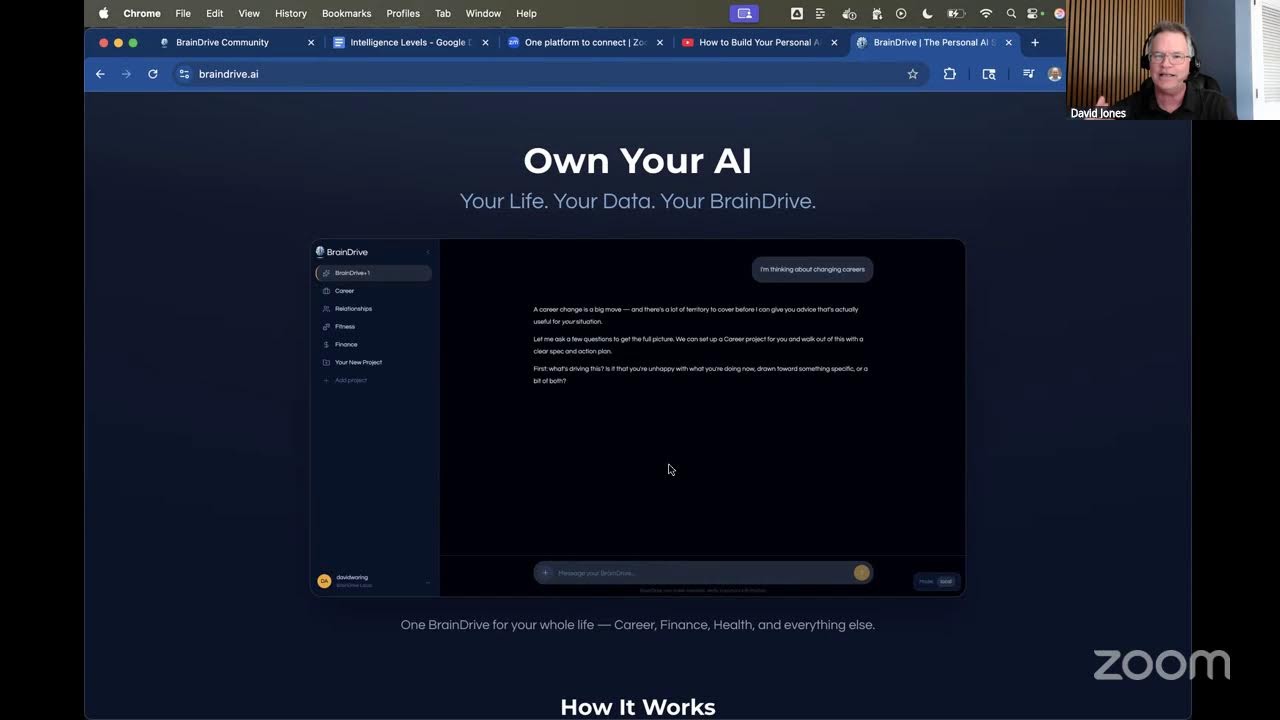Click the Message your BrainDrive input field
The width and height of the screenshot is (1280, 720).
702,573
